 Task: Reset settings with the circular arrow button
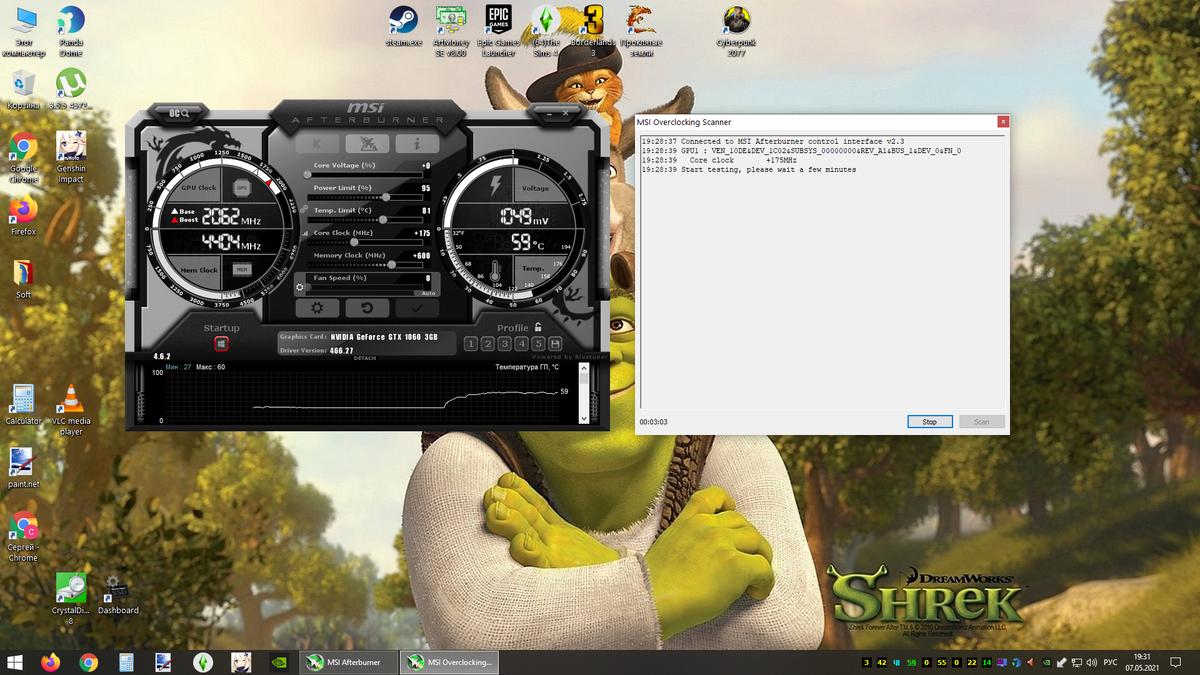pyautogui.click(x=367, y=308)
